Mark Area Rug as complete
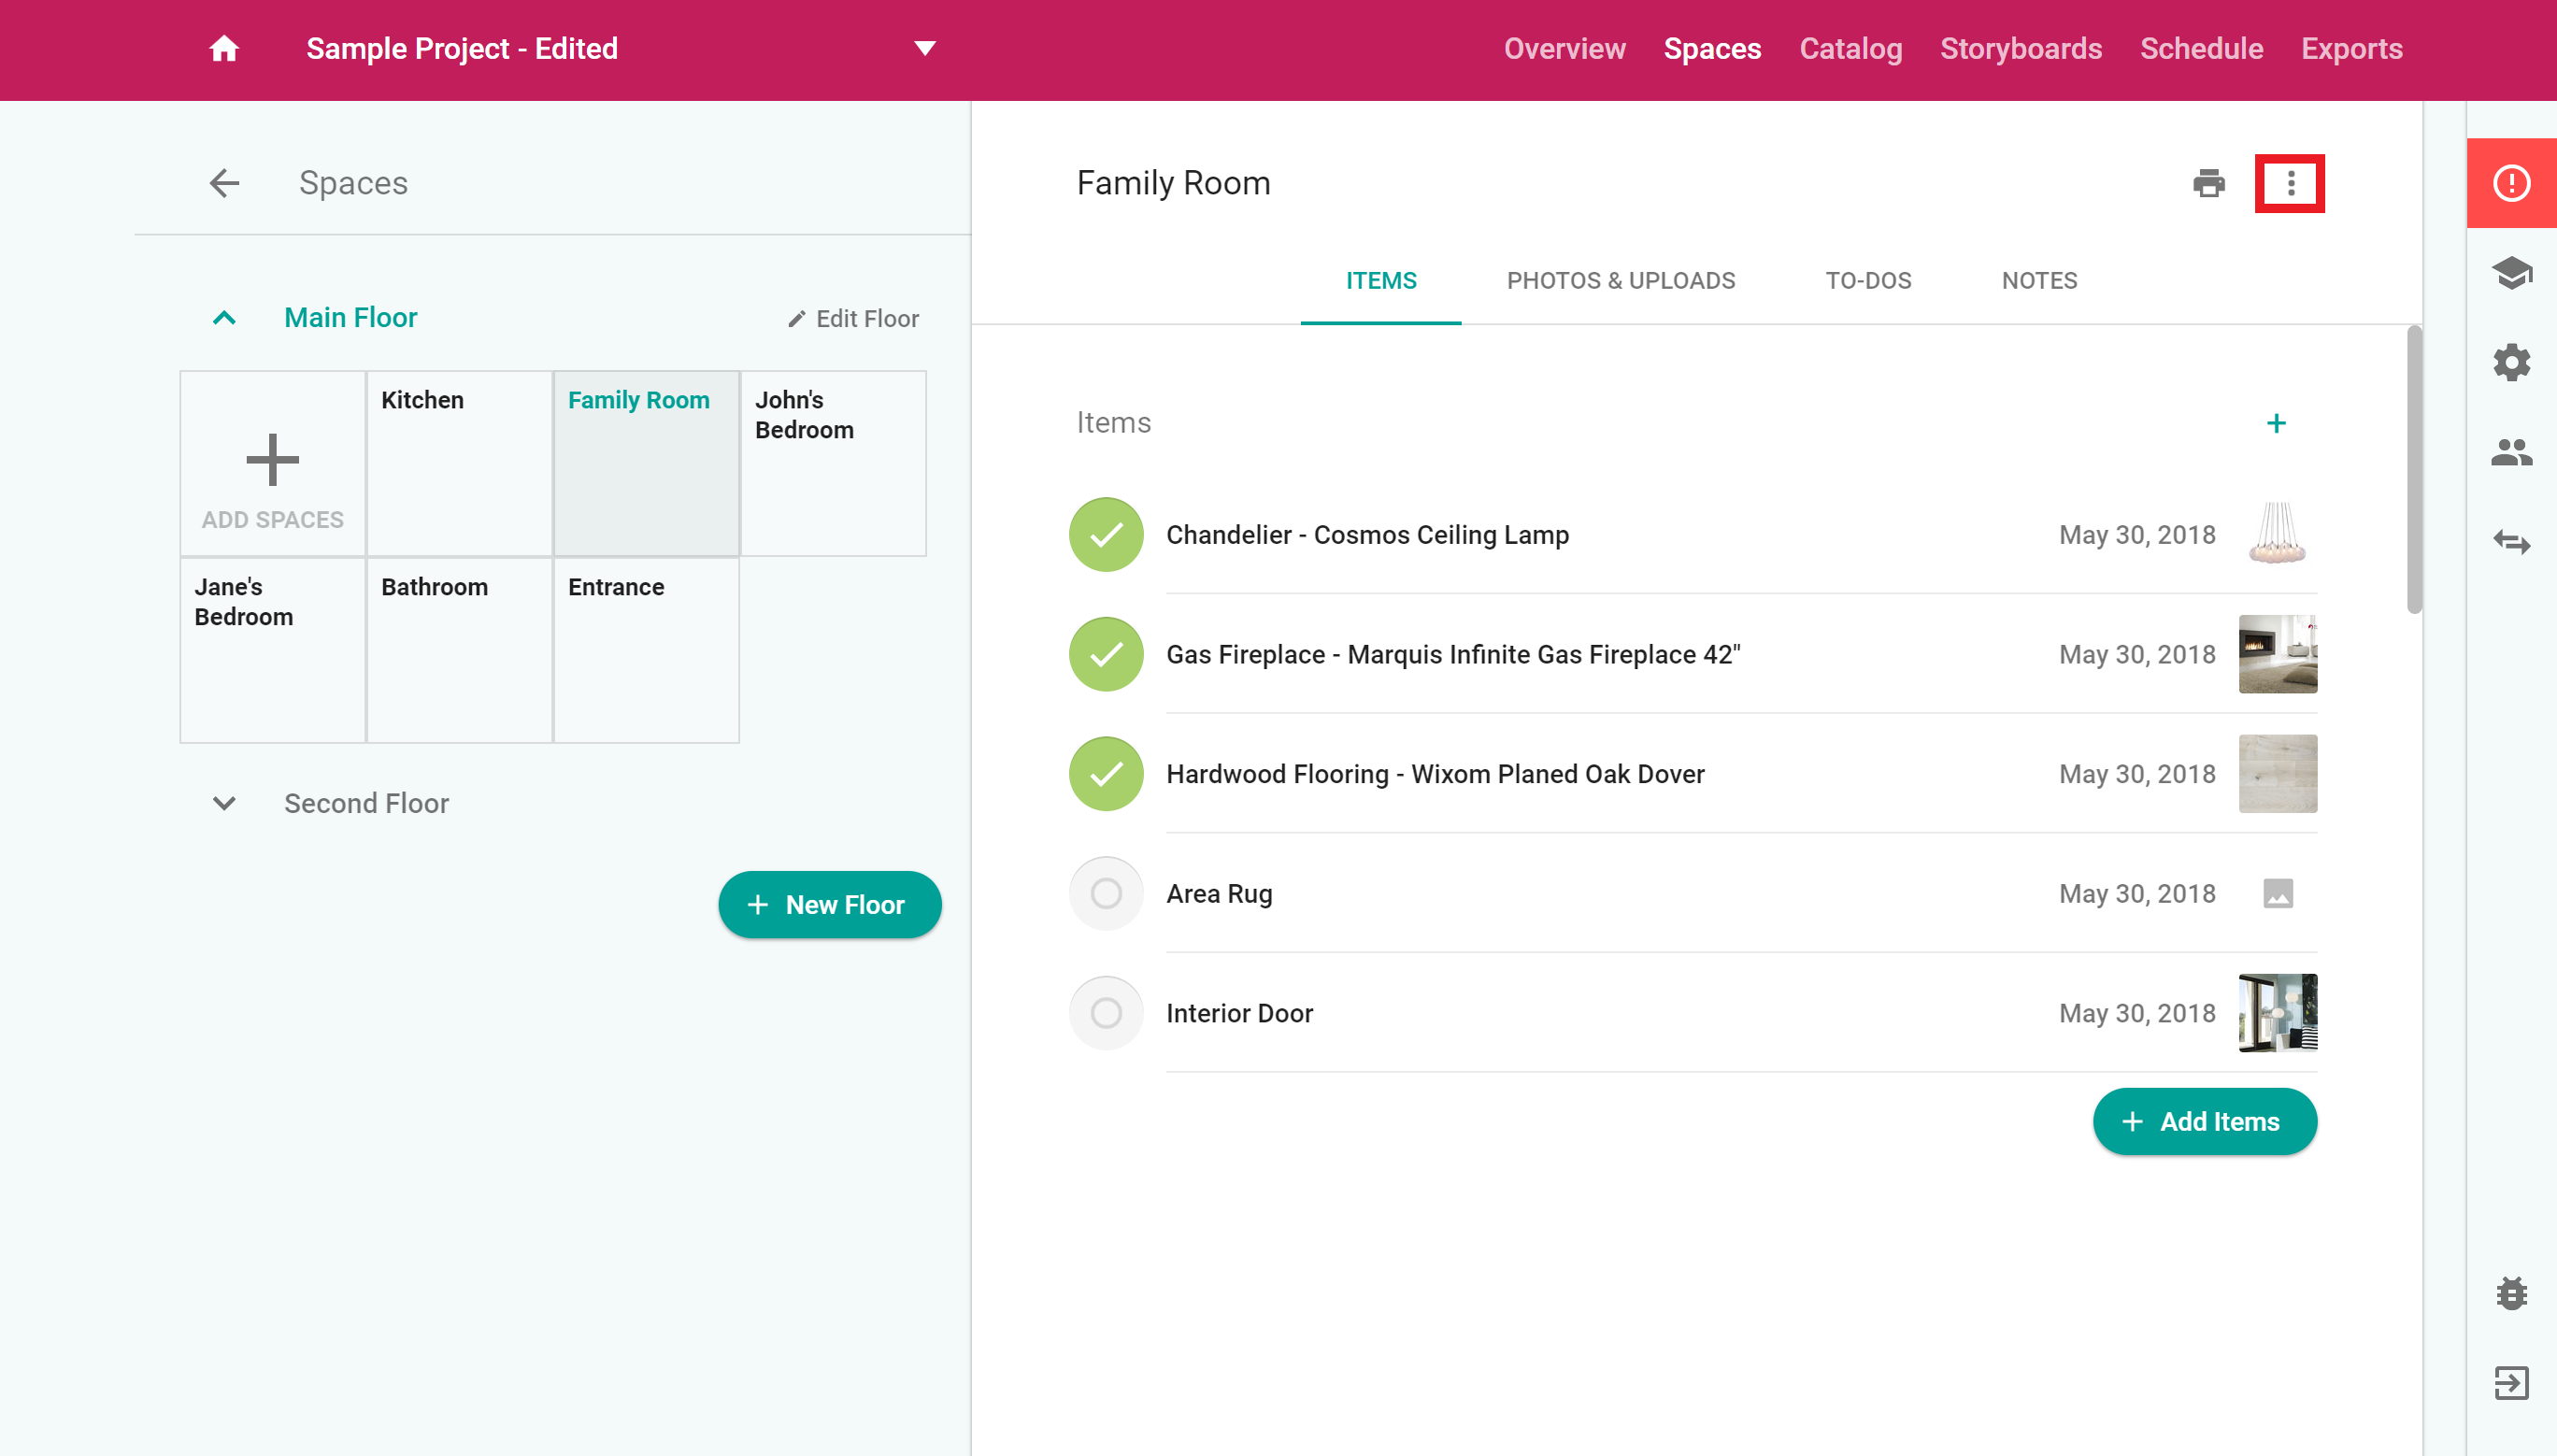2557x1456 pixels. pyautogui.click(x=1105, y=893)
